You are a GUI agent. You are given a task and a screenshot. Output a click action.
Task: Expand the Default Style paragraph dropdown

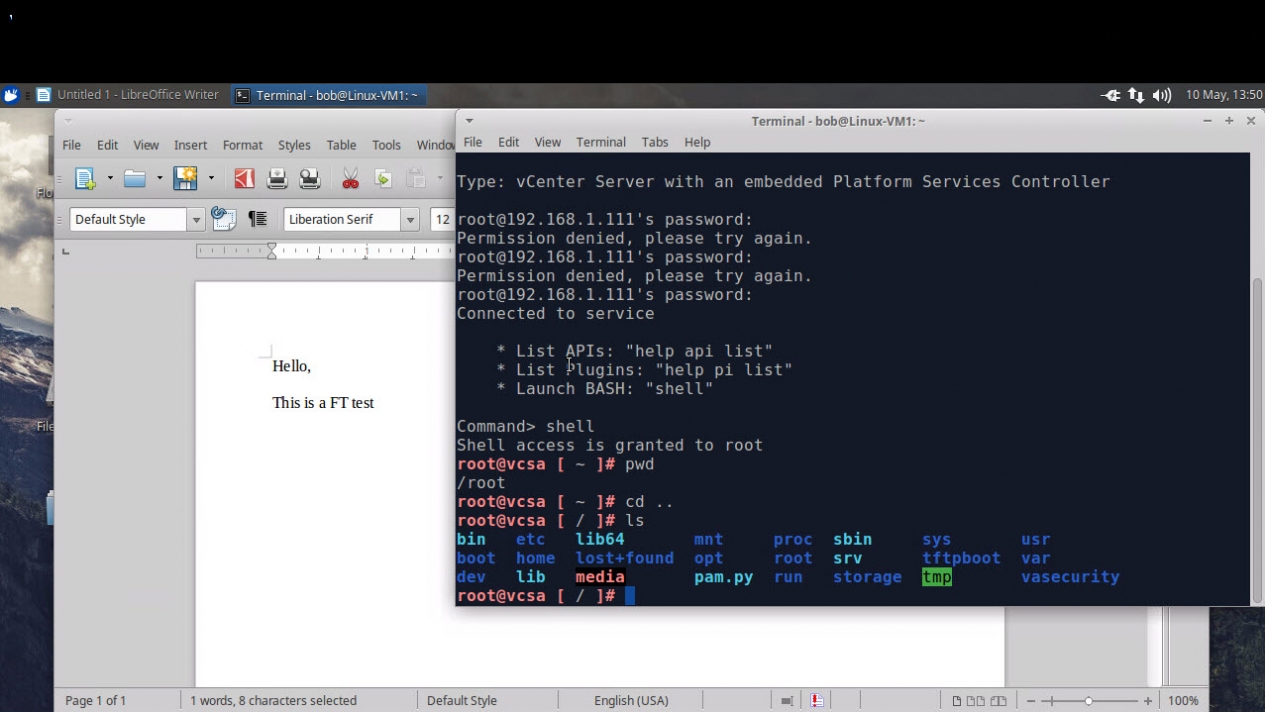click(x=196, y=220)
